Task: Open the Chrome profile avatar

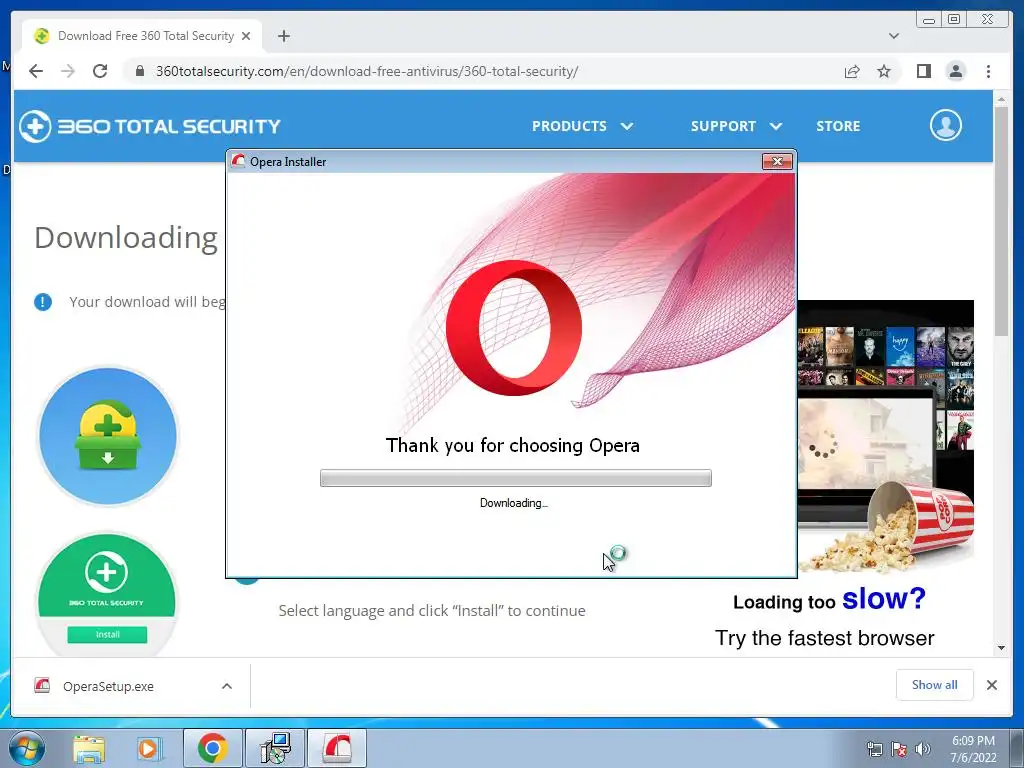Action: [x=955, y=71]
